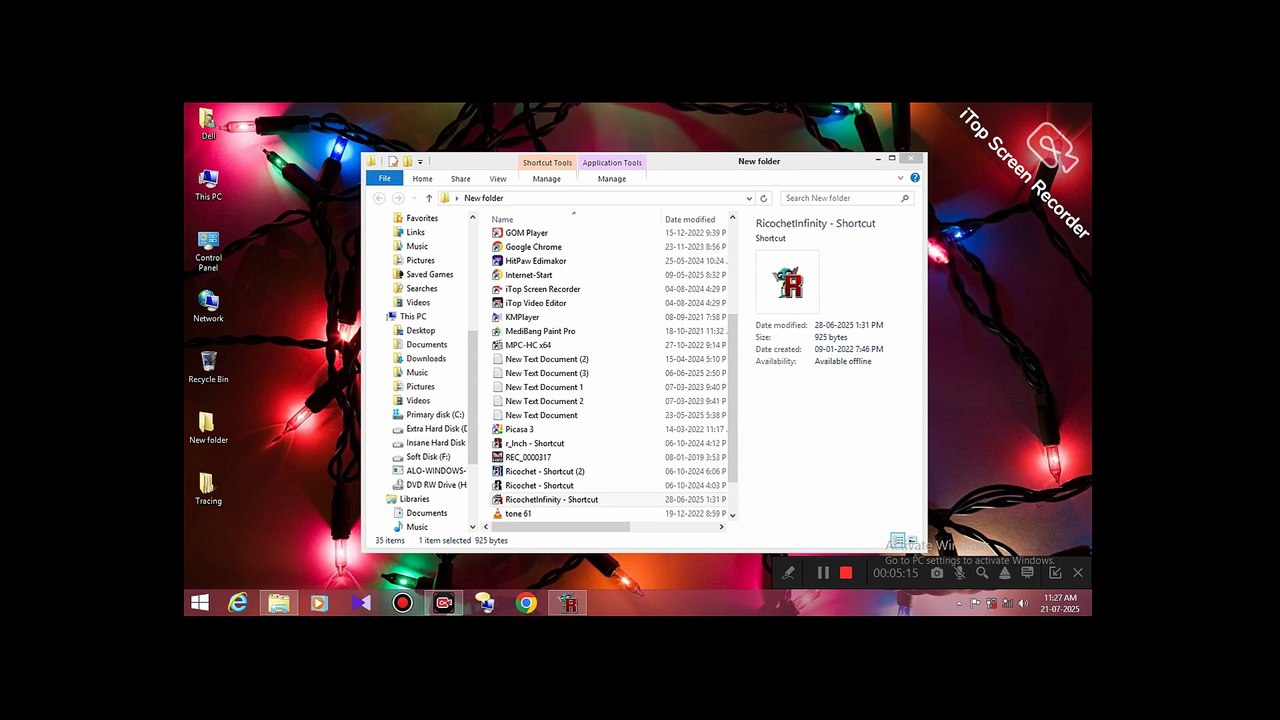This screenshot has width=1280, height=720.
Task: Open the GOM Player shortcut icon
Action: click(497, 233)
